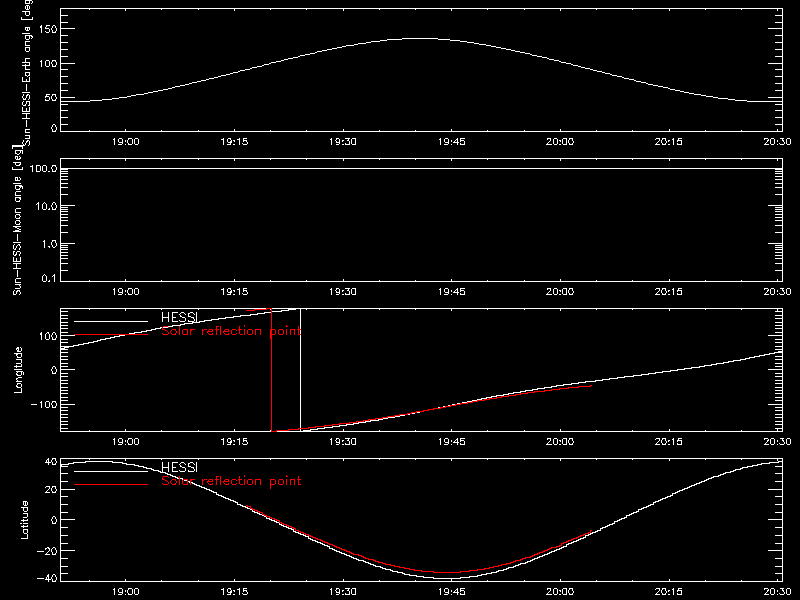Viewport: 800px width, 600px height.
Task: Click 19:00 time label under Earth angle plot
Action: tap(126, 142)
